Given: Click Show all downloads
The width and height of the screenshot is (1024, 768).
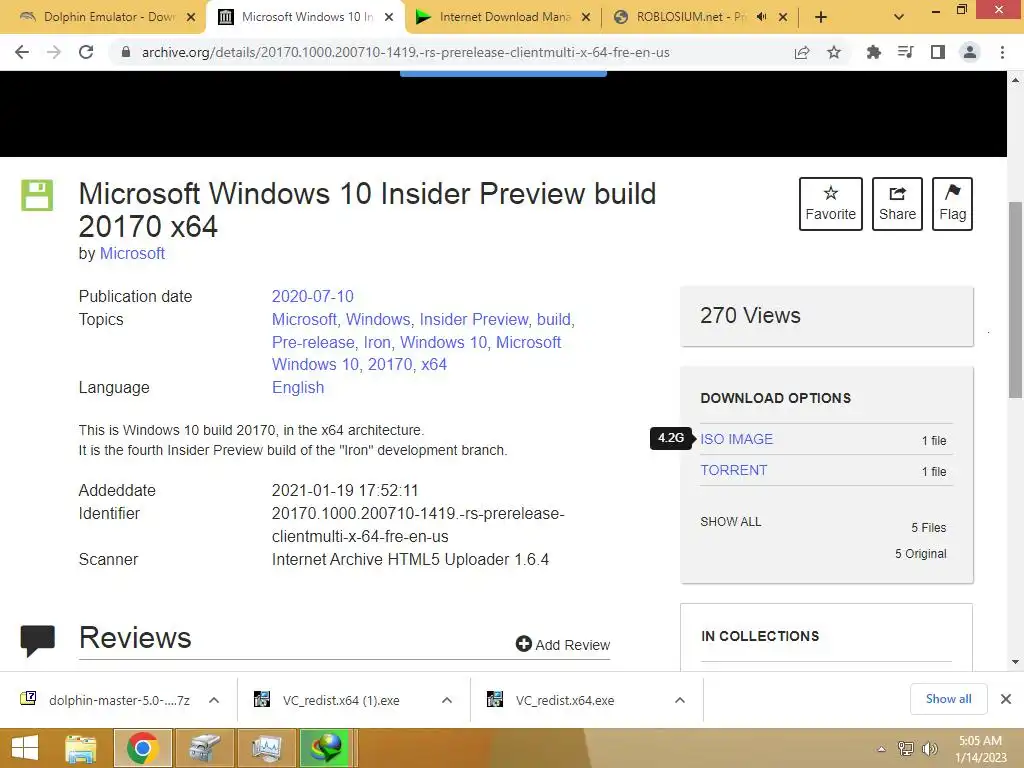Looking at the screenshot, I should pos(948,699).
